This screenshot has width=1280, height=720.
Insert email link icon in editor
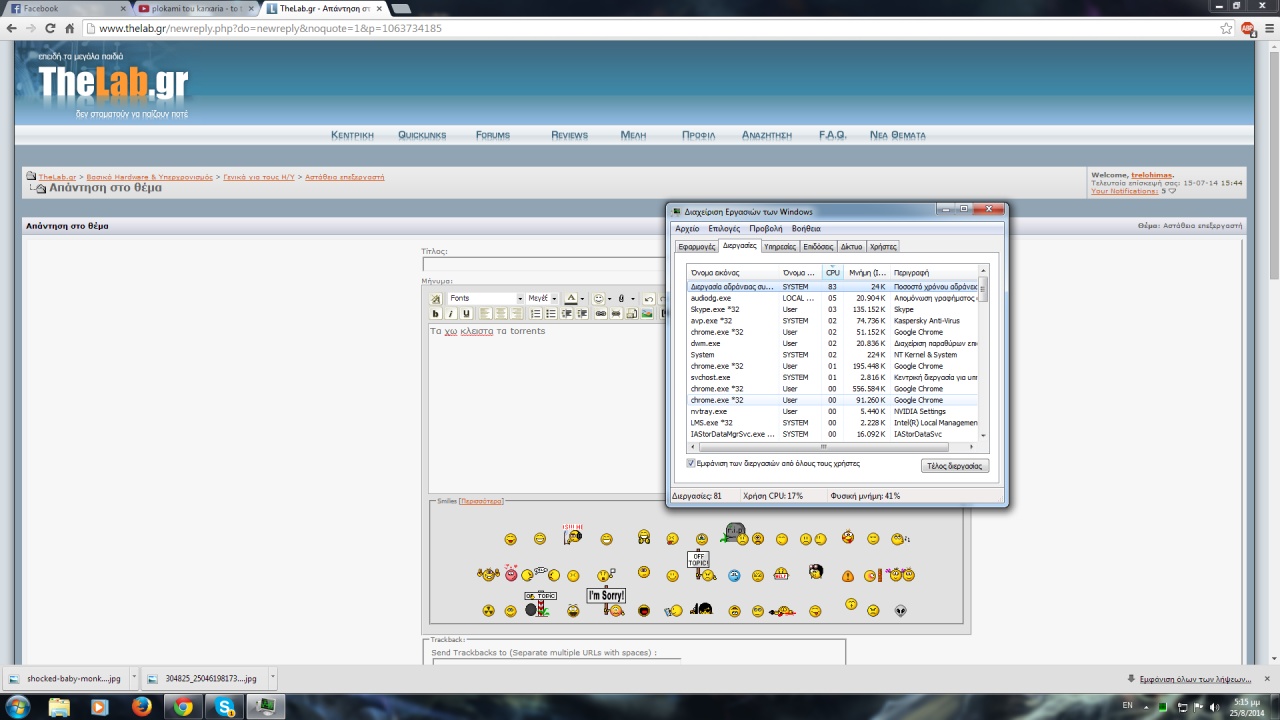[632, 313]
